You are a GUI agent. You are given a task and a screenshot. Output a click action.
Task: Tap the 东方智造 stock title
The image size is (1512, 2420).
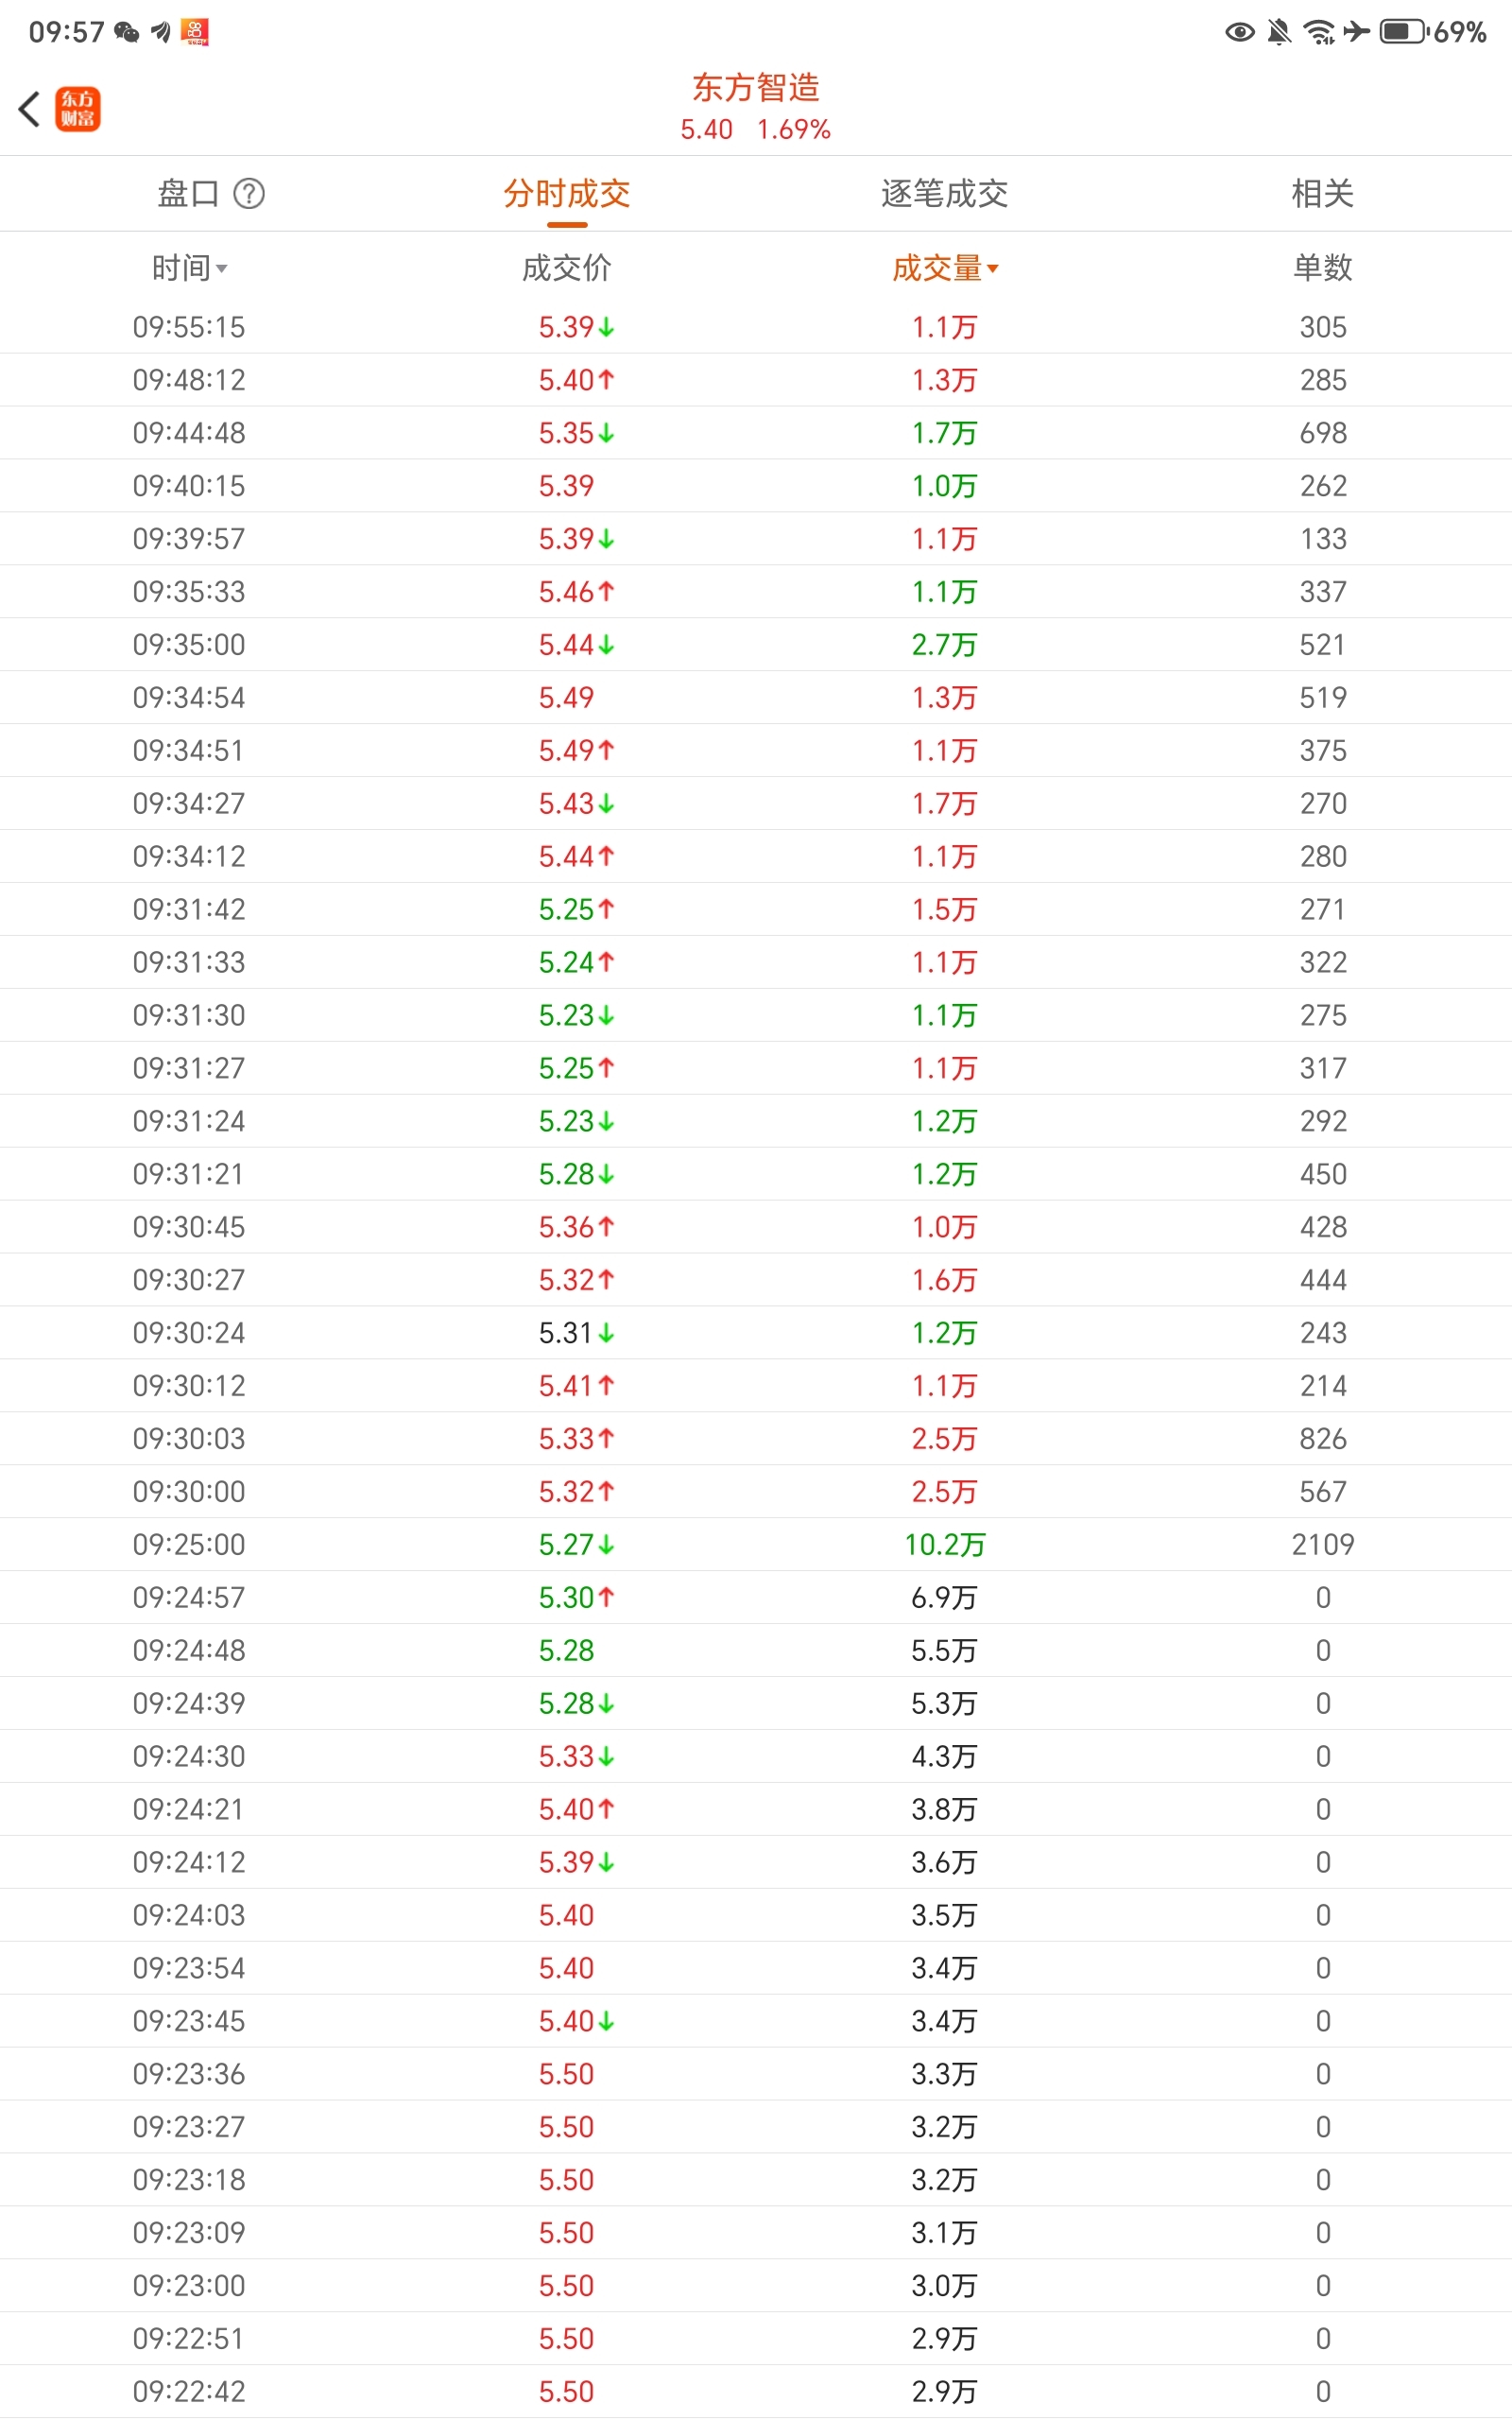(x=756, y=88)
